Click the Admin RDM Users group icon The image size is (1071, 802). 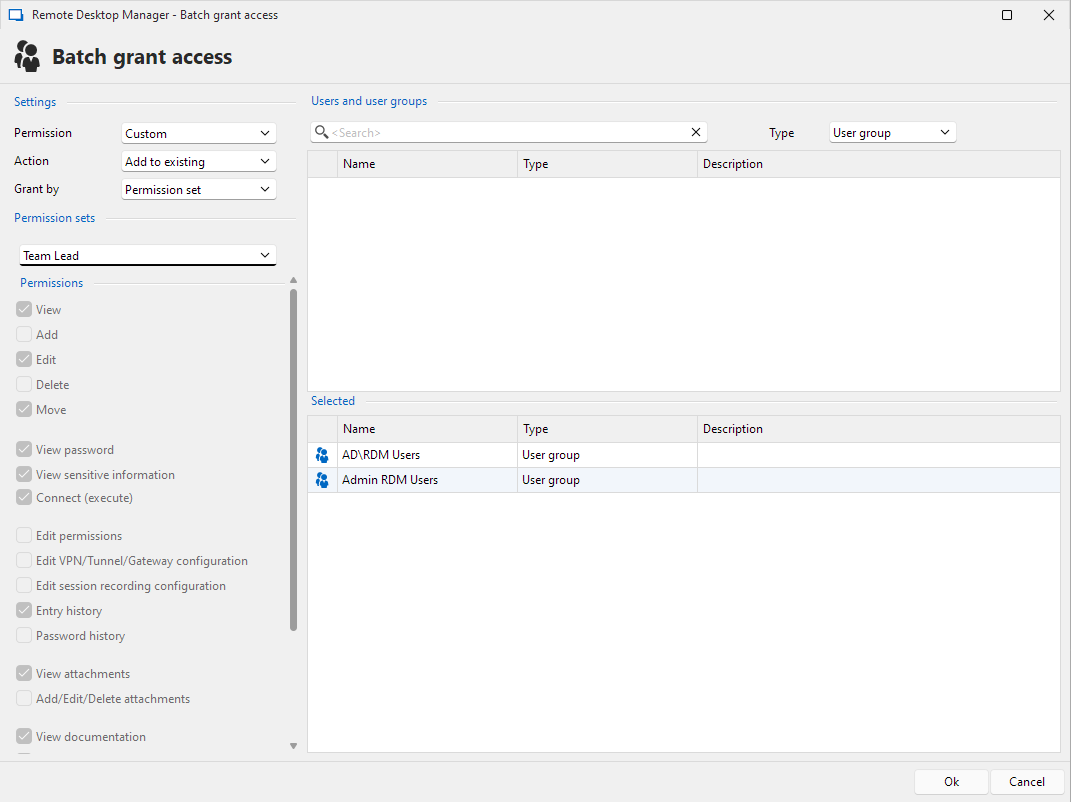pyautogui.click(x=322, y=480)
